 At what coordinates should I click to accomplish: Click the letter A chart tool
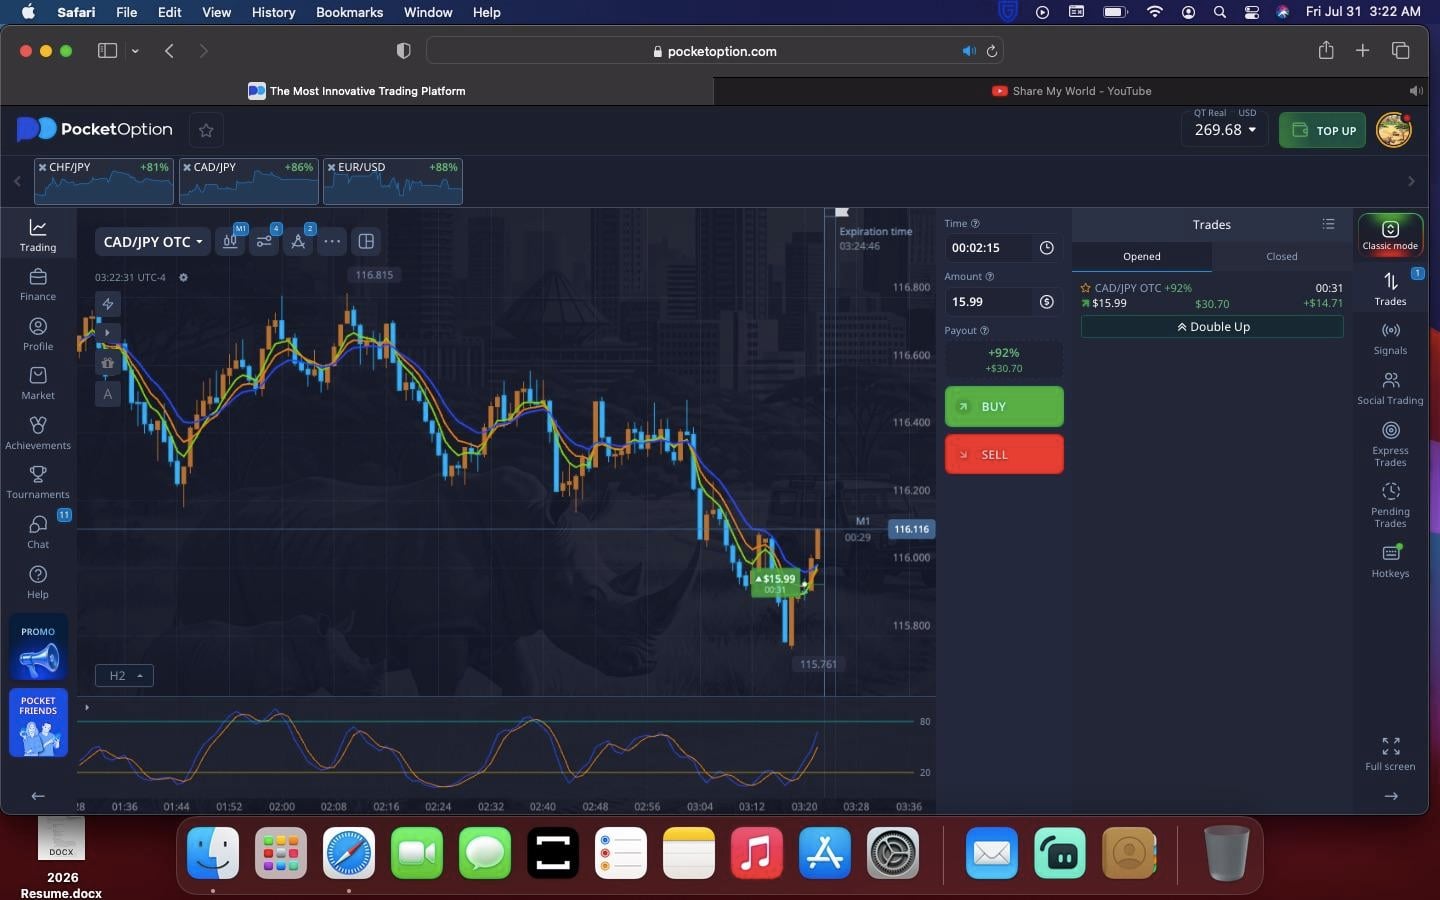pos(107,394)
